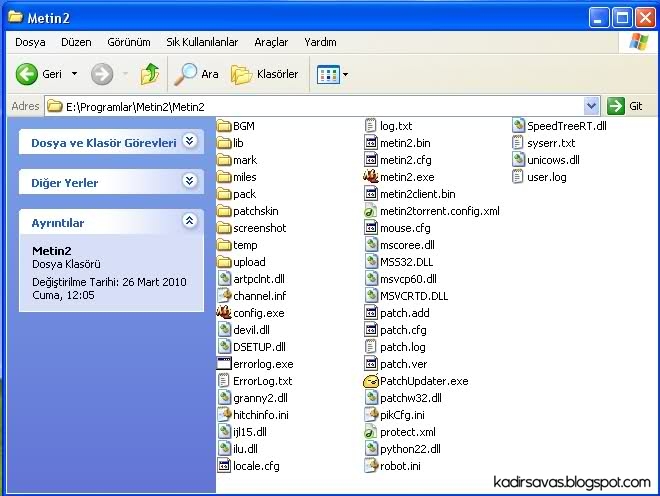Select the python22.dll file name
660x496 pixels.
[410, 449]
